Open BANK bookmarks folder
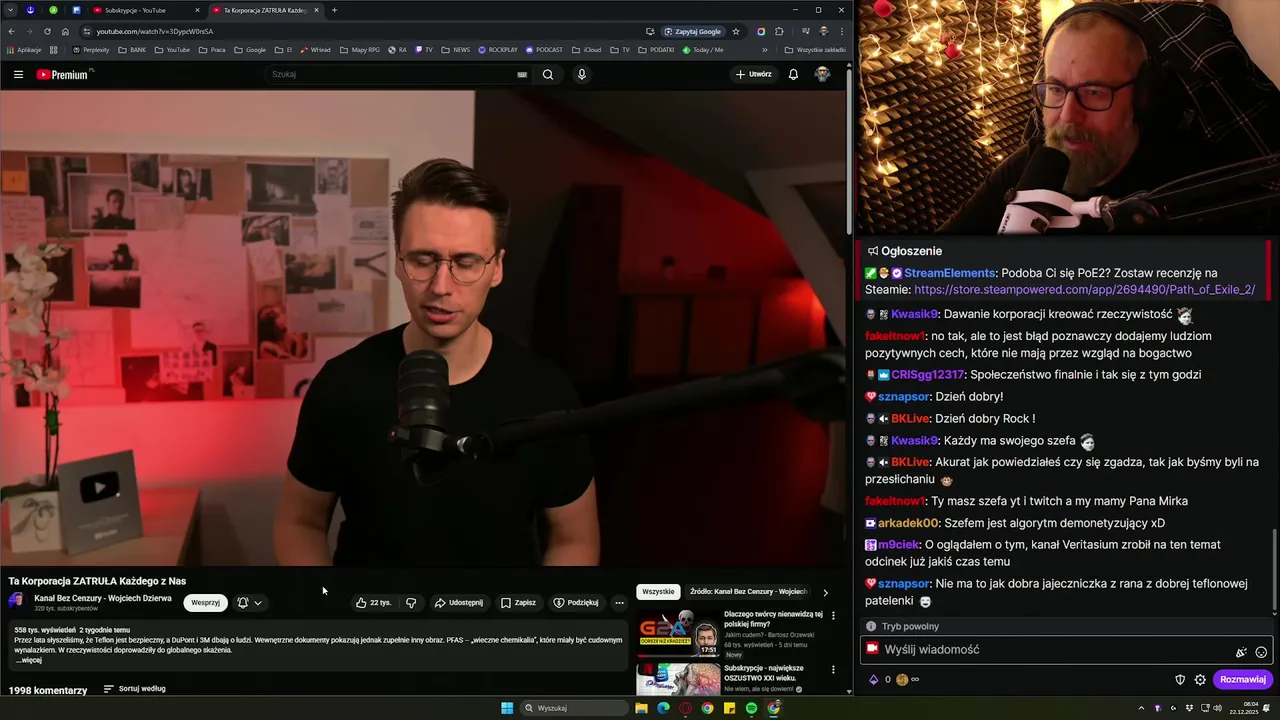This screenshot has height=720, width=1280. point(132,50)
